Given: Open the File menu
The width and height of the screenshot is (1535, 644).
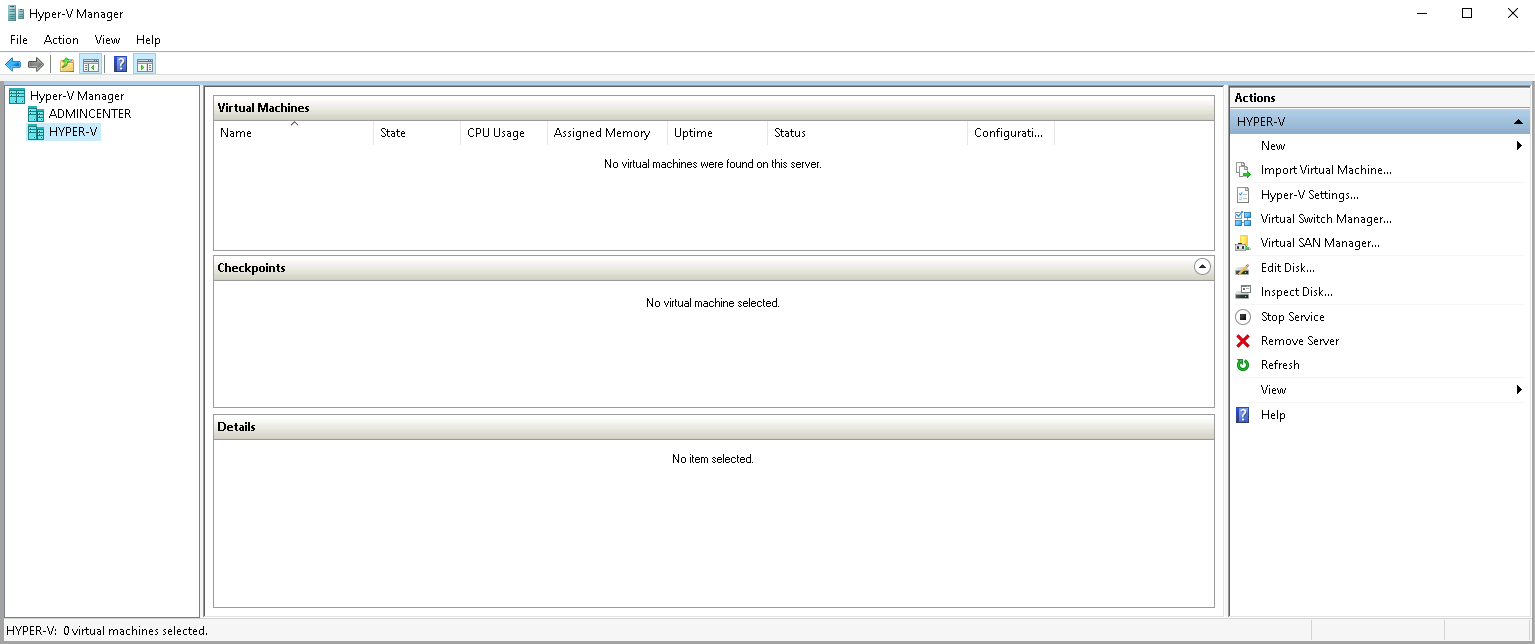Looking at the screenshot, I should (x=19, y=40).
